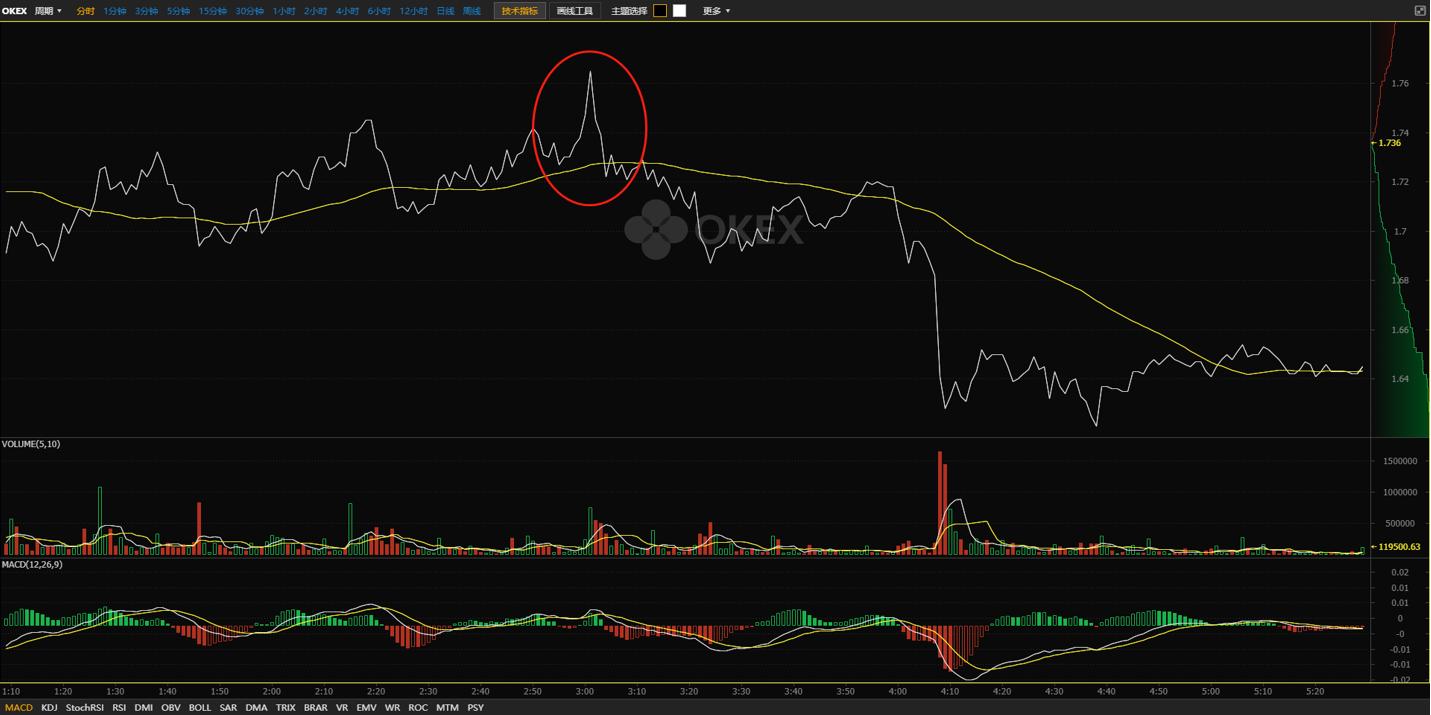Select the white theme color swatch
Viewport: 1431px width, 715px height.
(x=680, y=11)
